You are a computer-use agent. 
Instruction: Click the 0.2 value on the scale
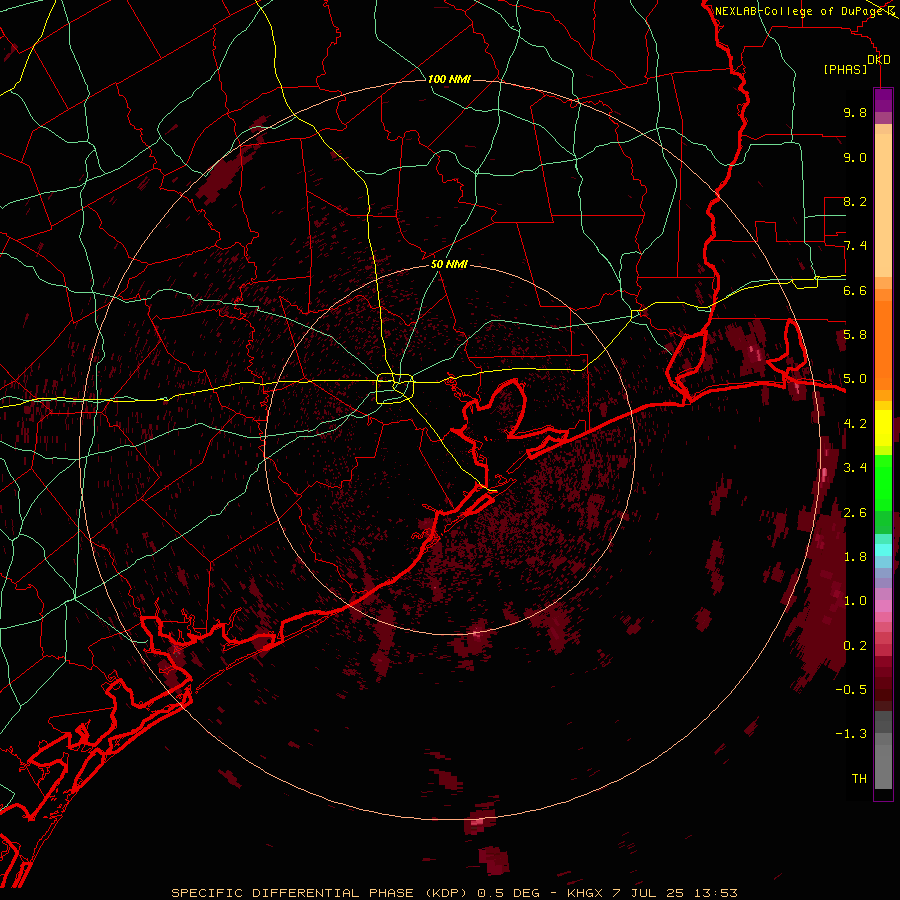855,646
